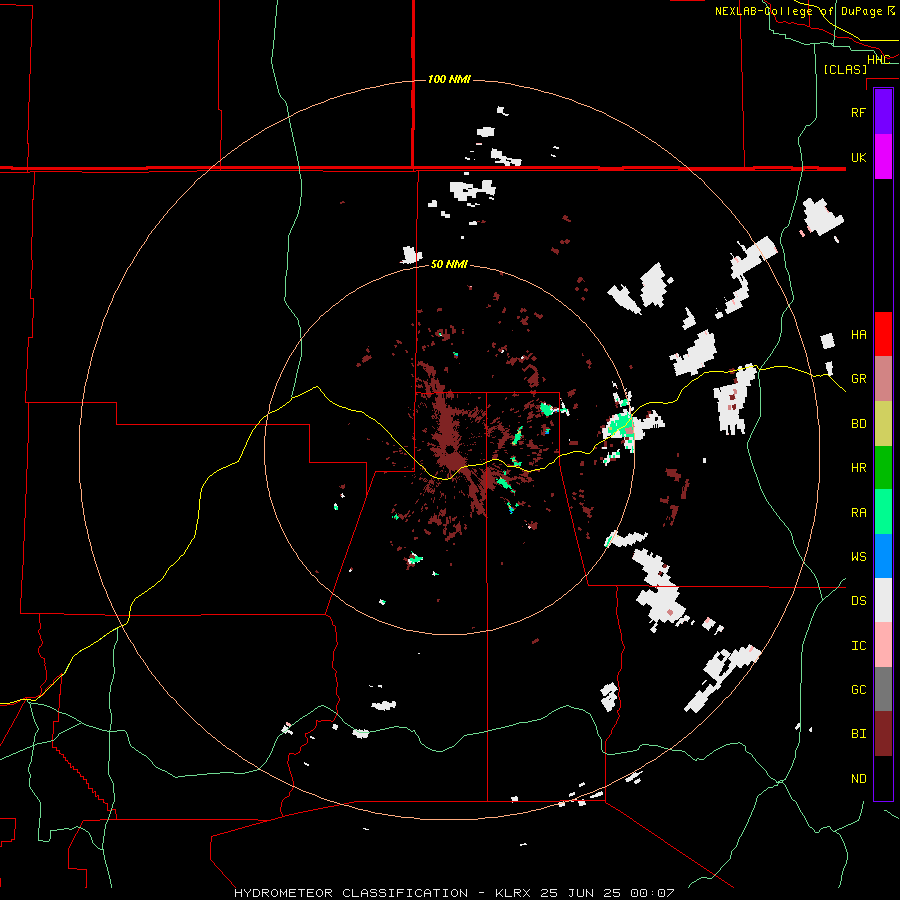The height and width of the screenshot is (900, 900).
Task: Pick the light green RA rain swatch
Action: coord(883,512)
